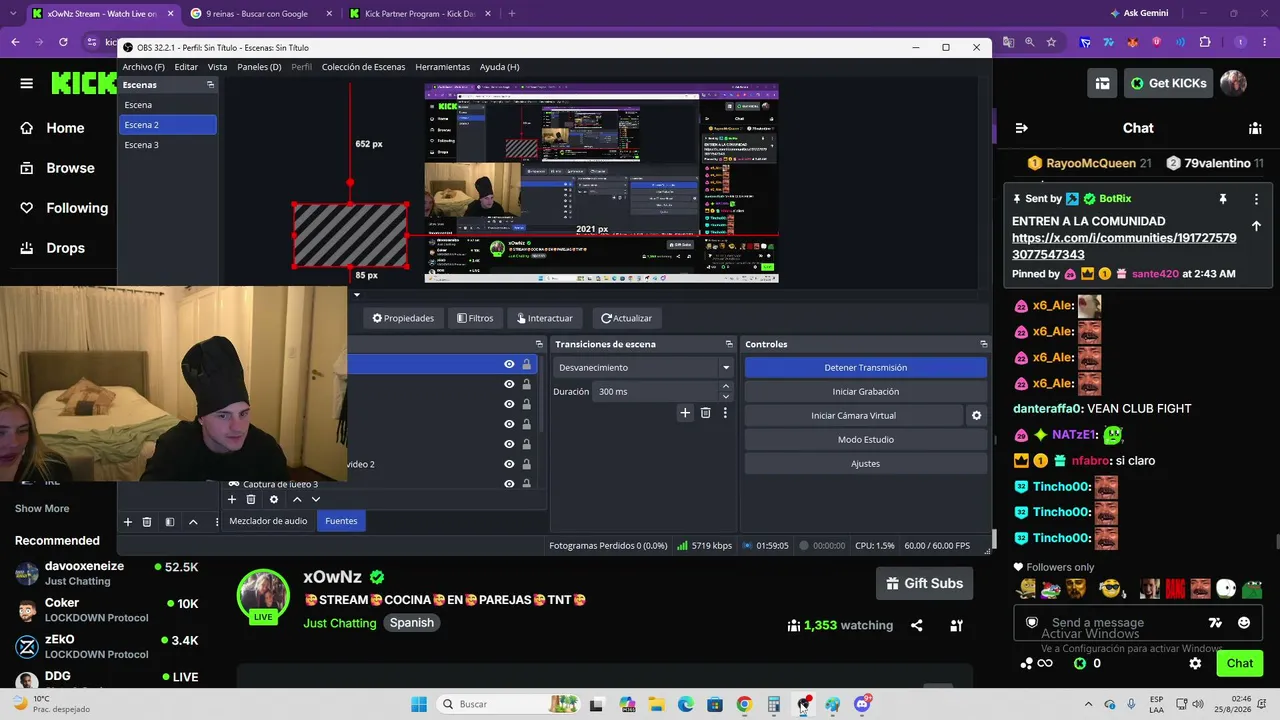Toggle lock on the selected top source
The height and width of the screenshot is (720, 1280).
[x=526, y=364]
